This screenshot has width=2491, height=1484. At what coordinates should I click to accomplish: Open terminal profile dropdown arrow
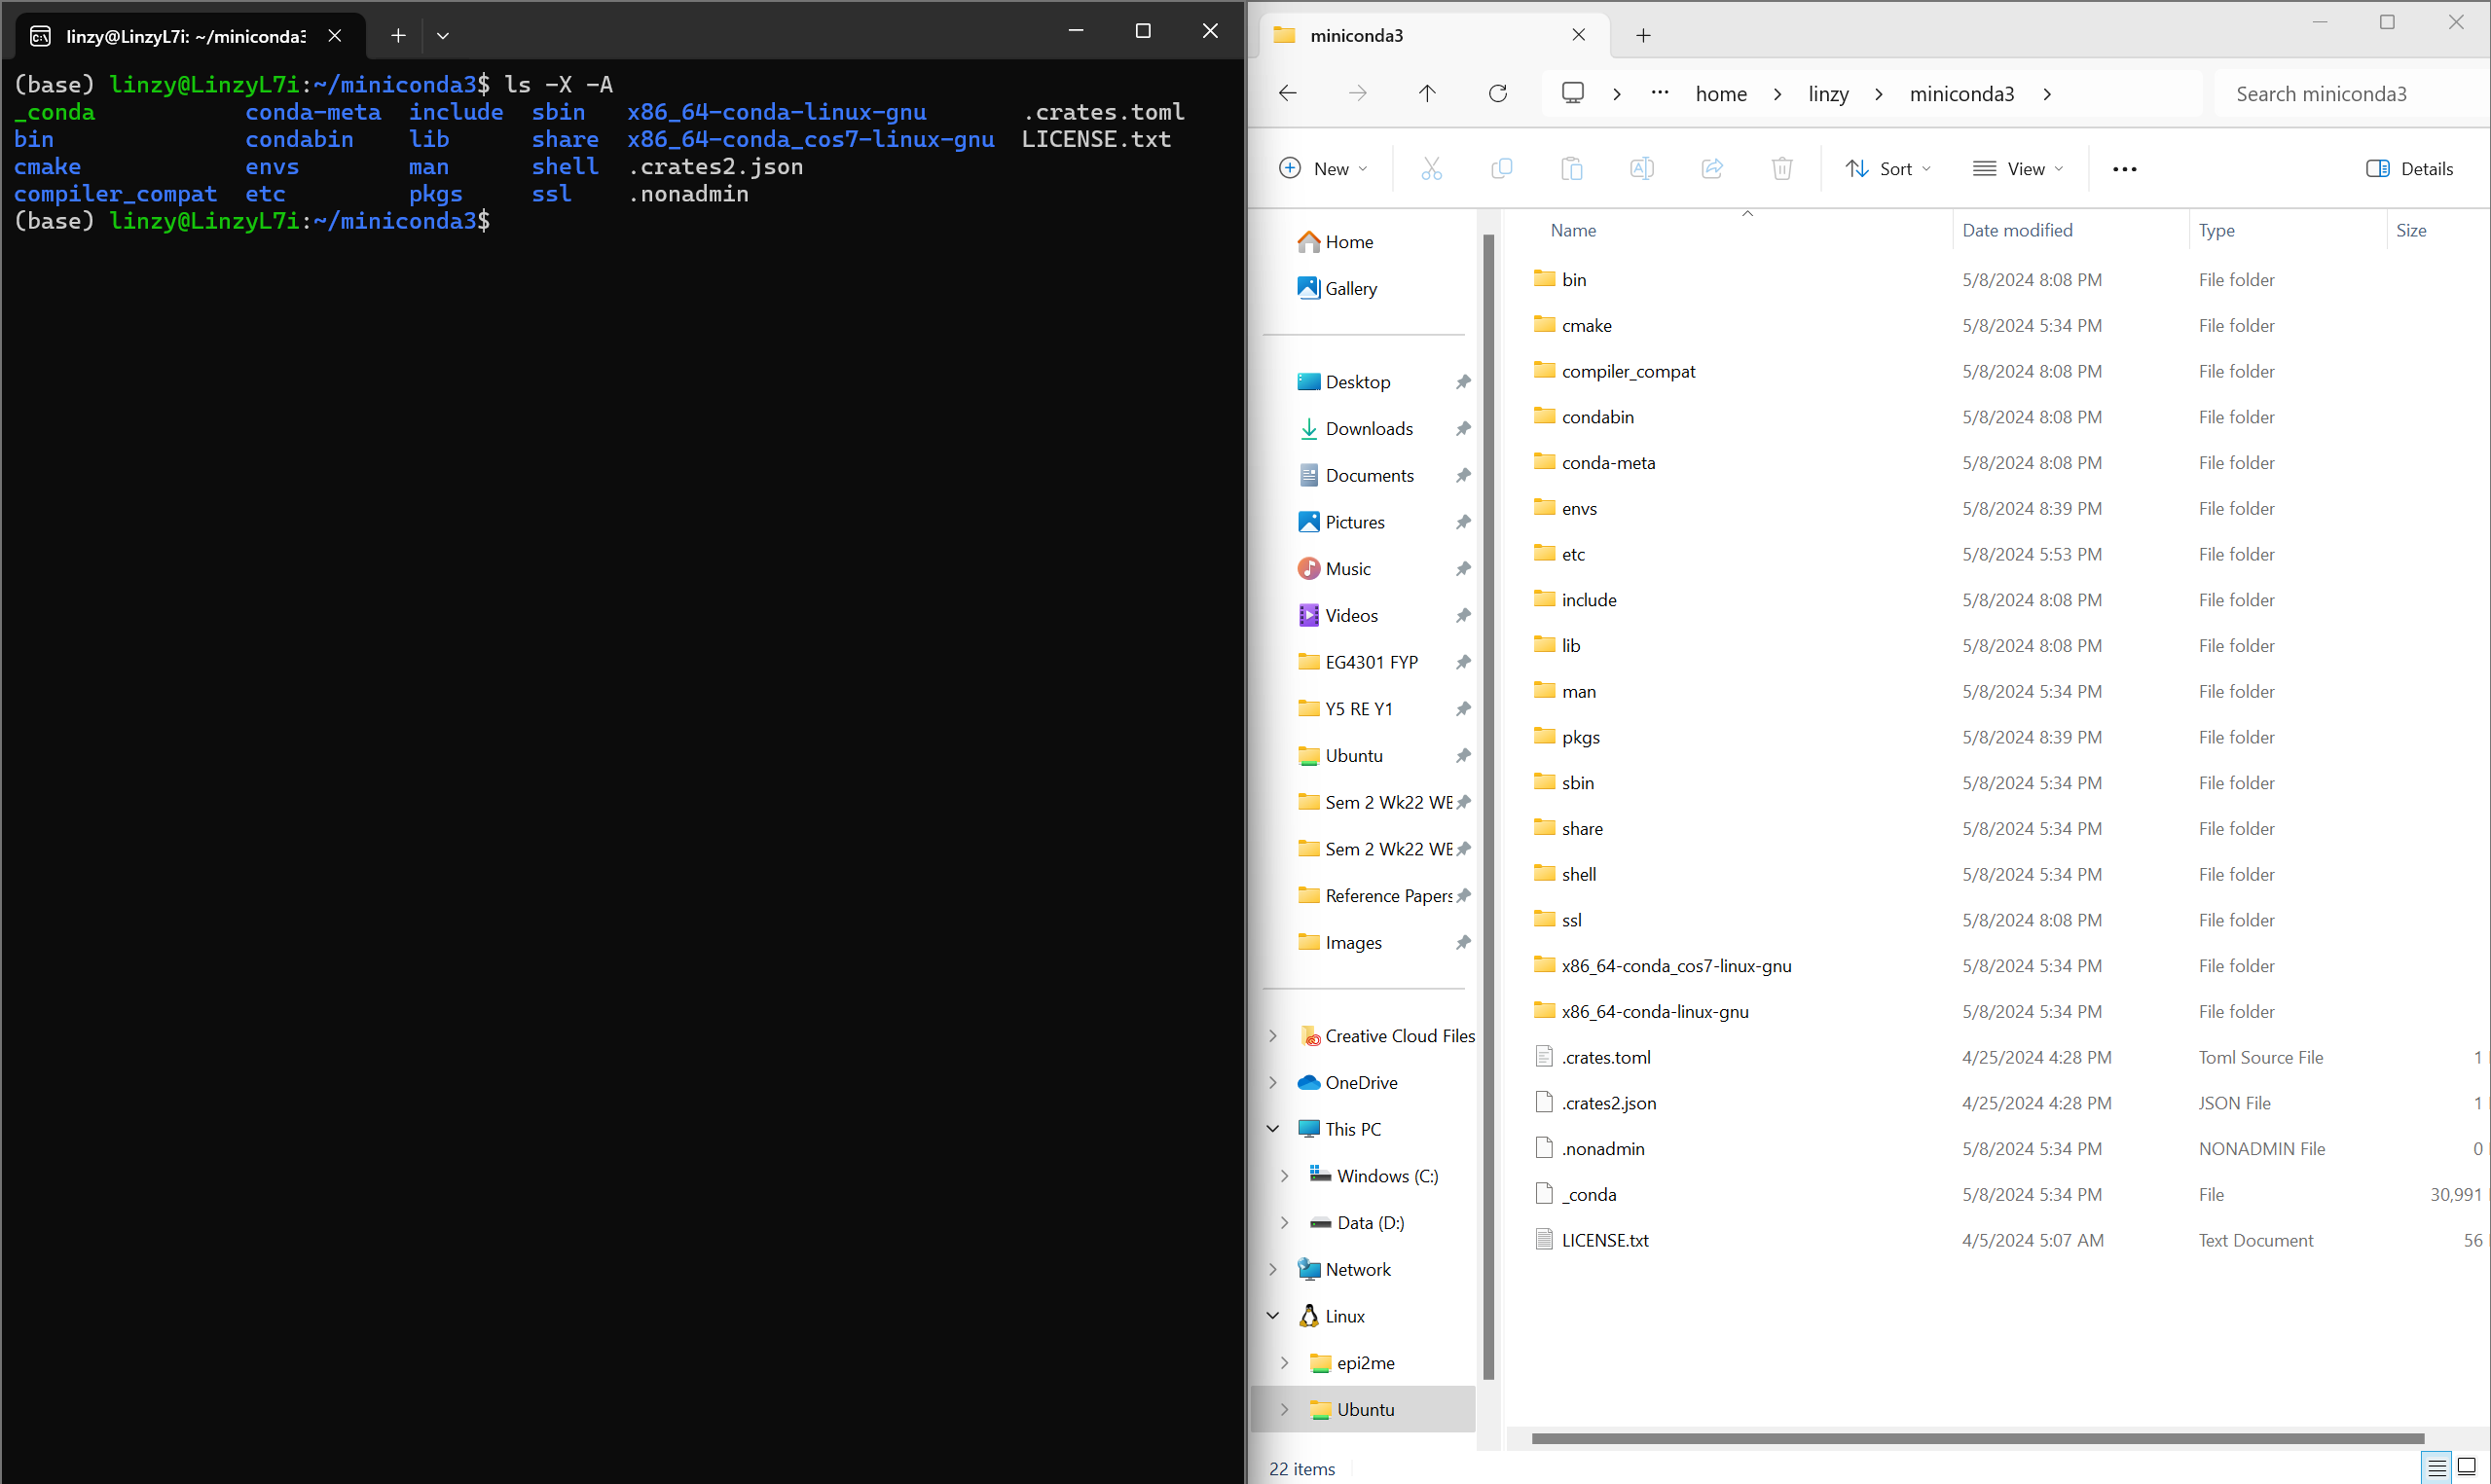443,36
